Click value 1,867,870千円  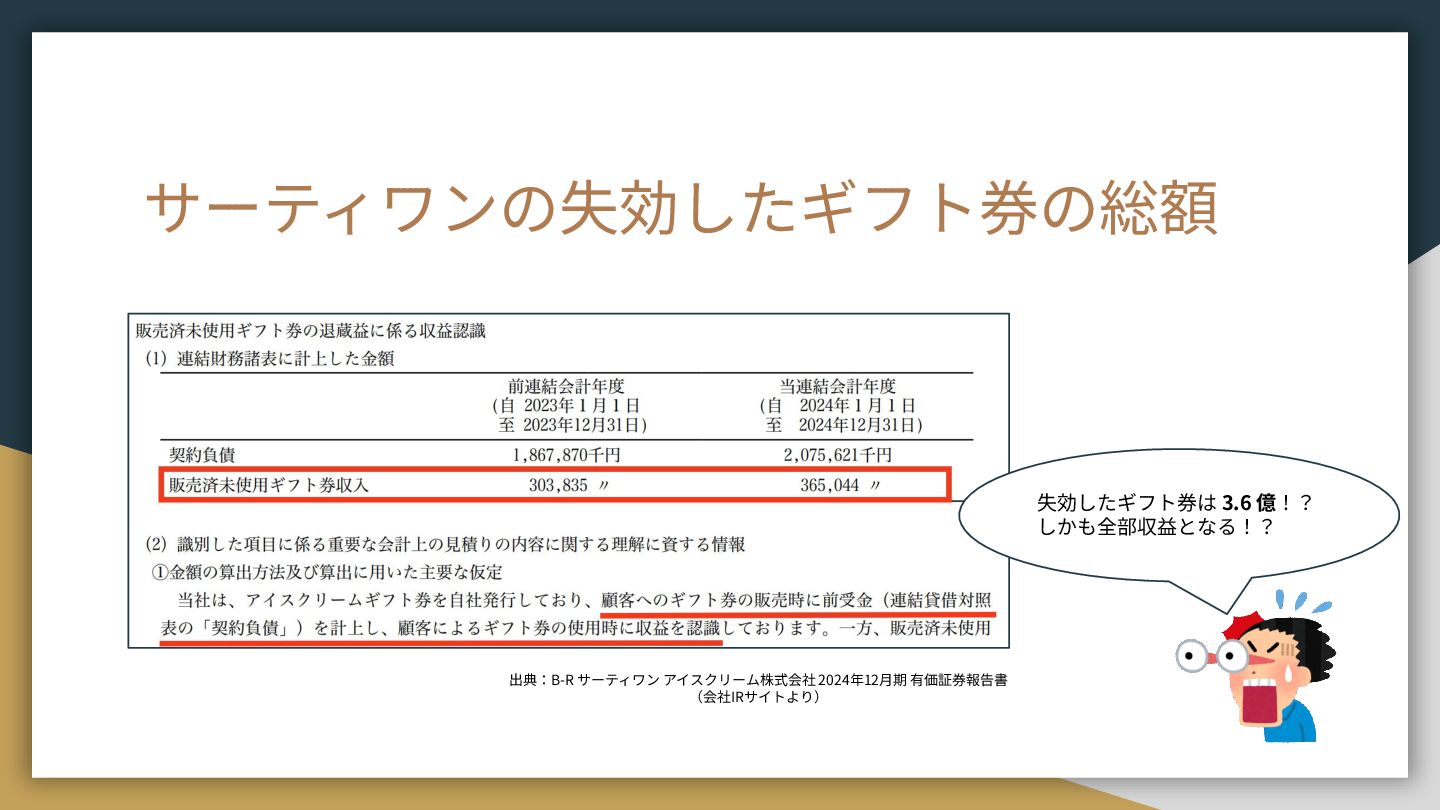[x=567, y=455]
